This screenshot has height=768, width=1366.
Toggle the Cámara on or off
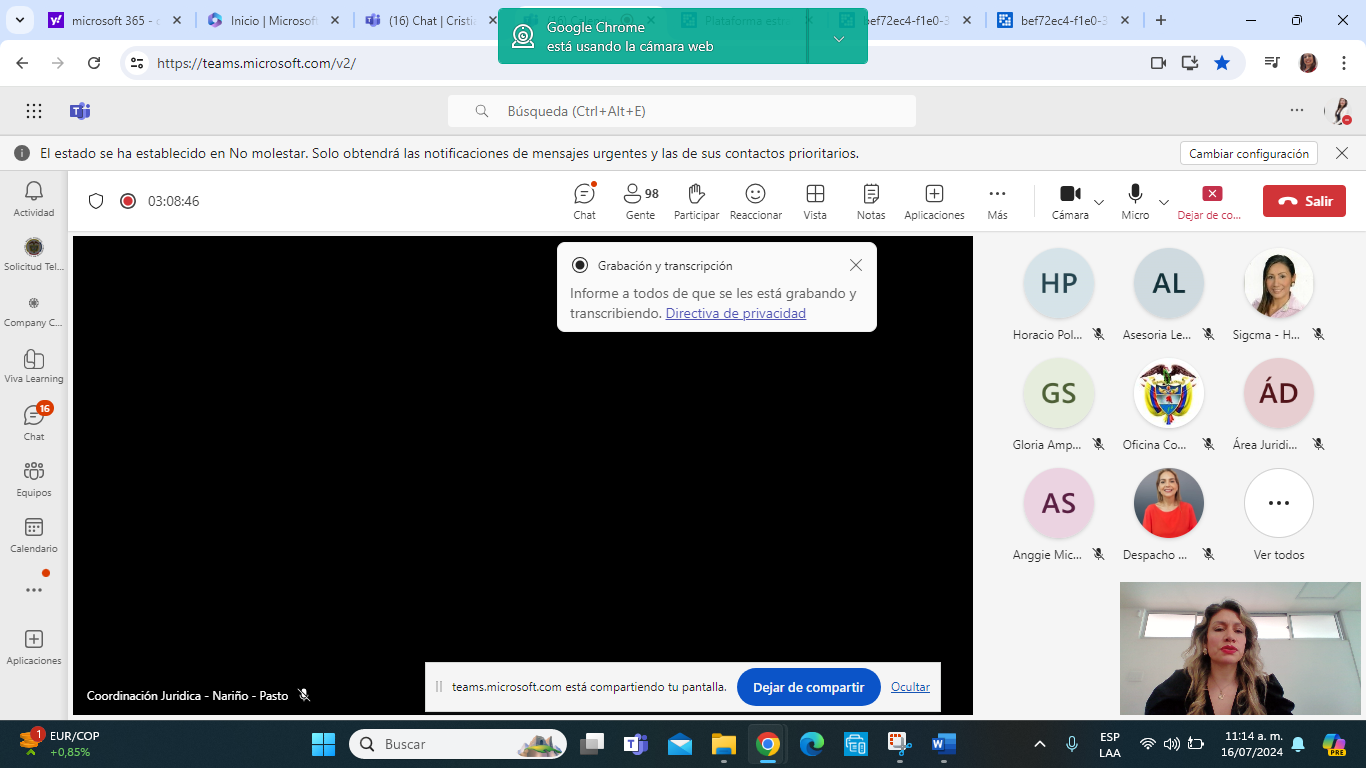1070,201
